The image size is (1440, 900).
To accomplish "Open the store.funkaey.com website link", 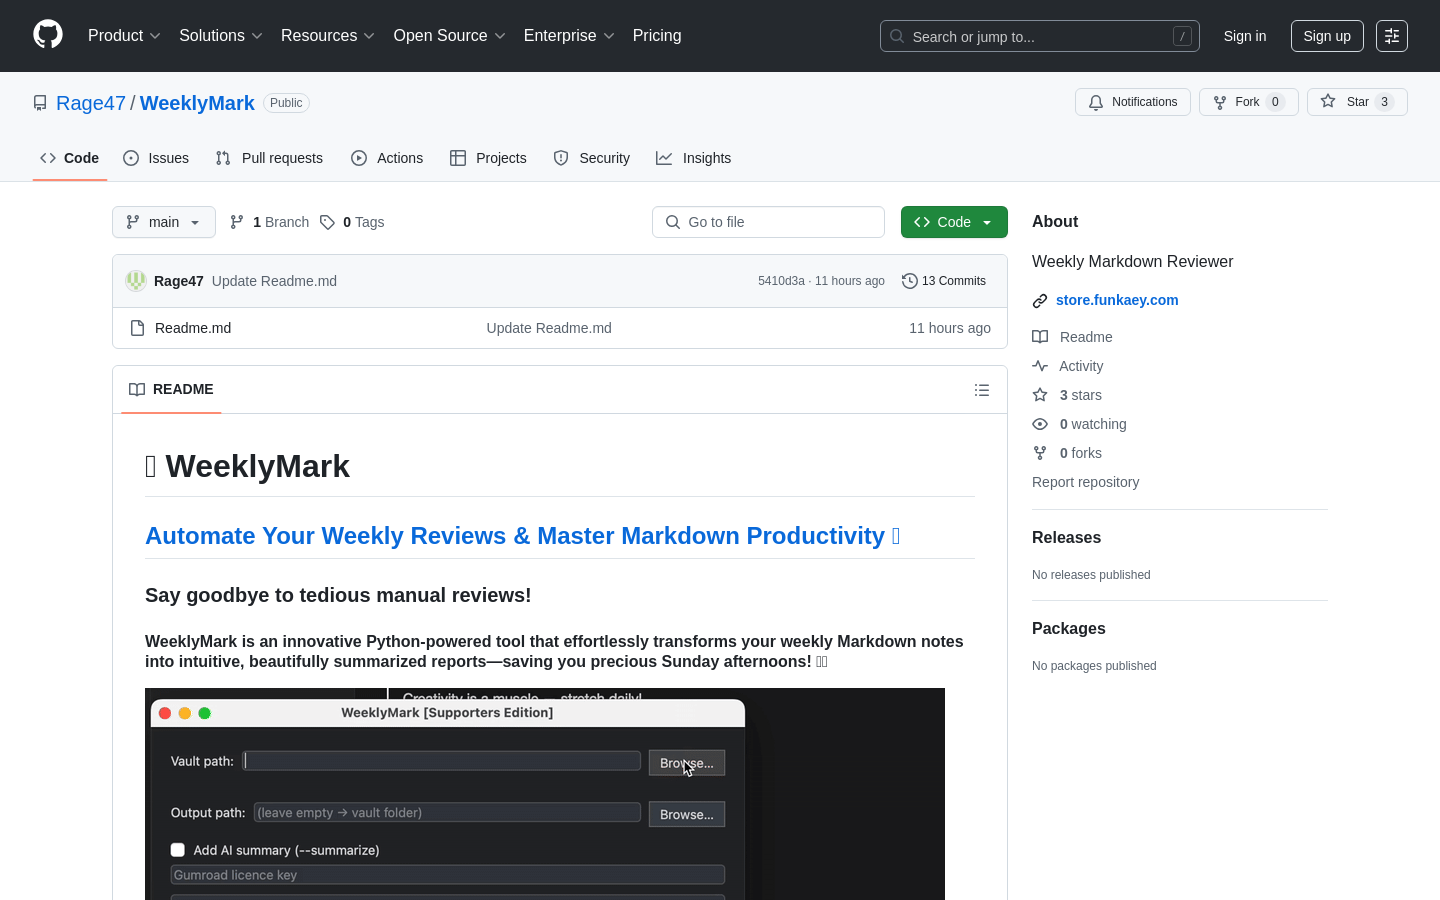I will (x=1117, y=300).
